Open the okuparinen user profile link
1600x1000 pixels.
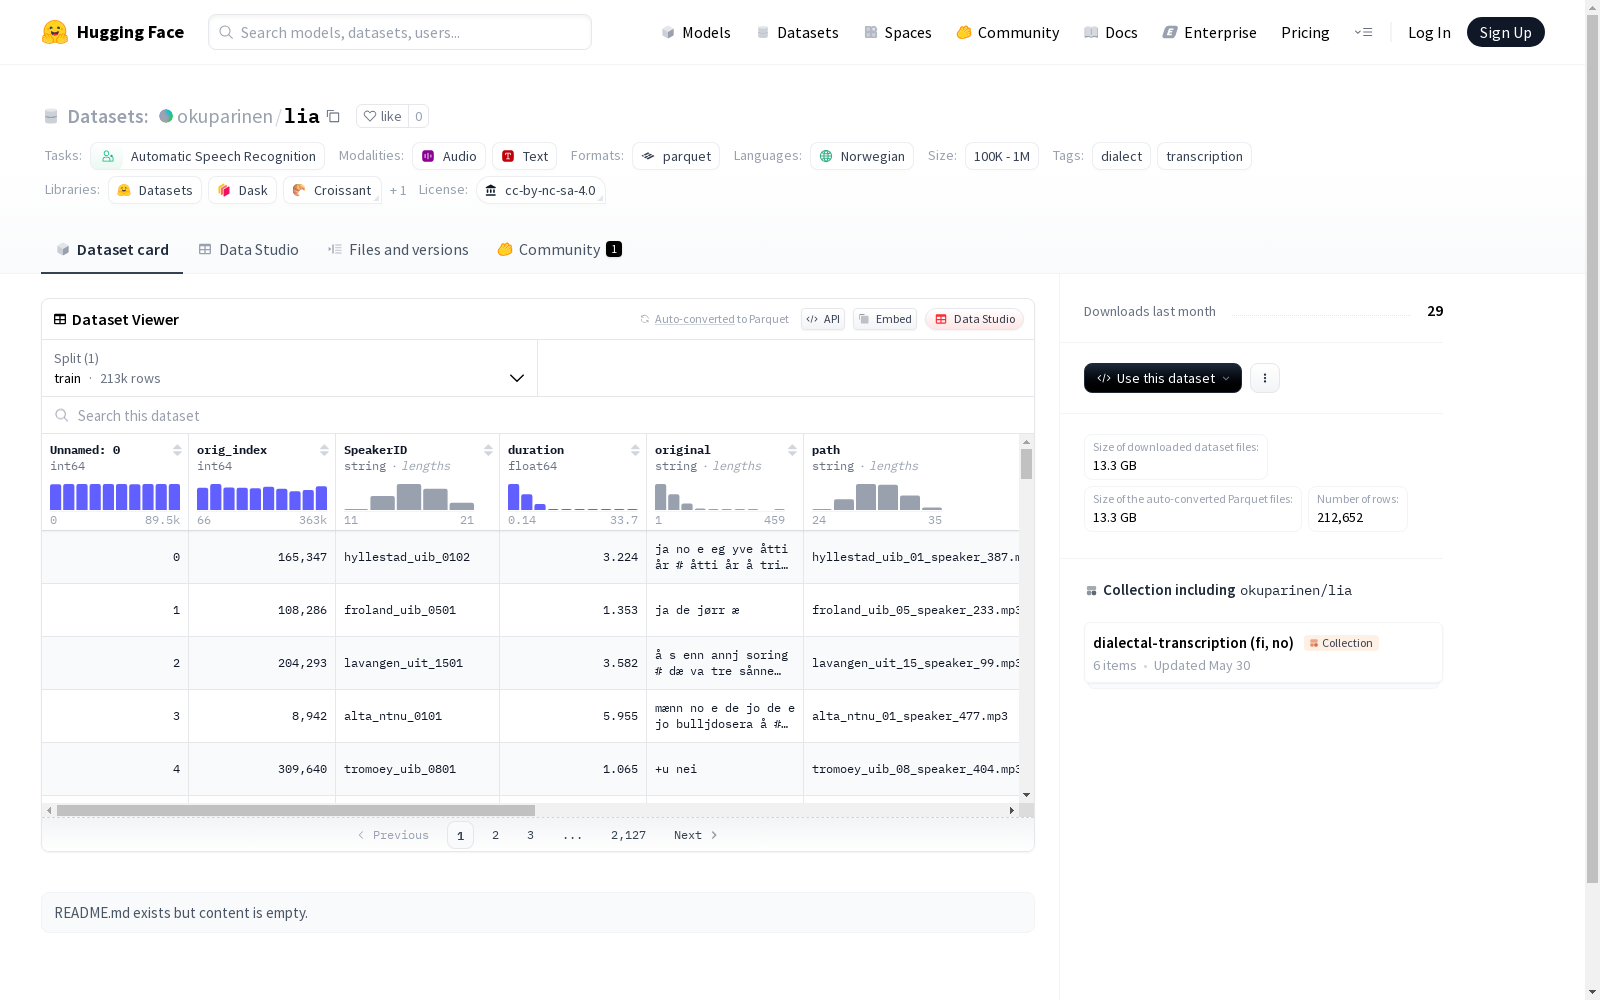(225, 116)
